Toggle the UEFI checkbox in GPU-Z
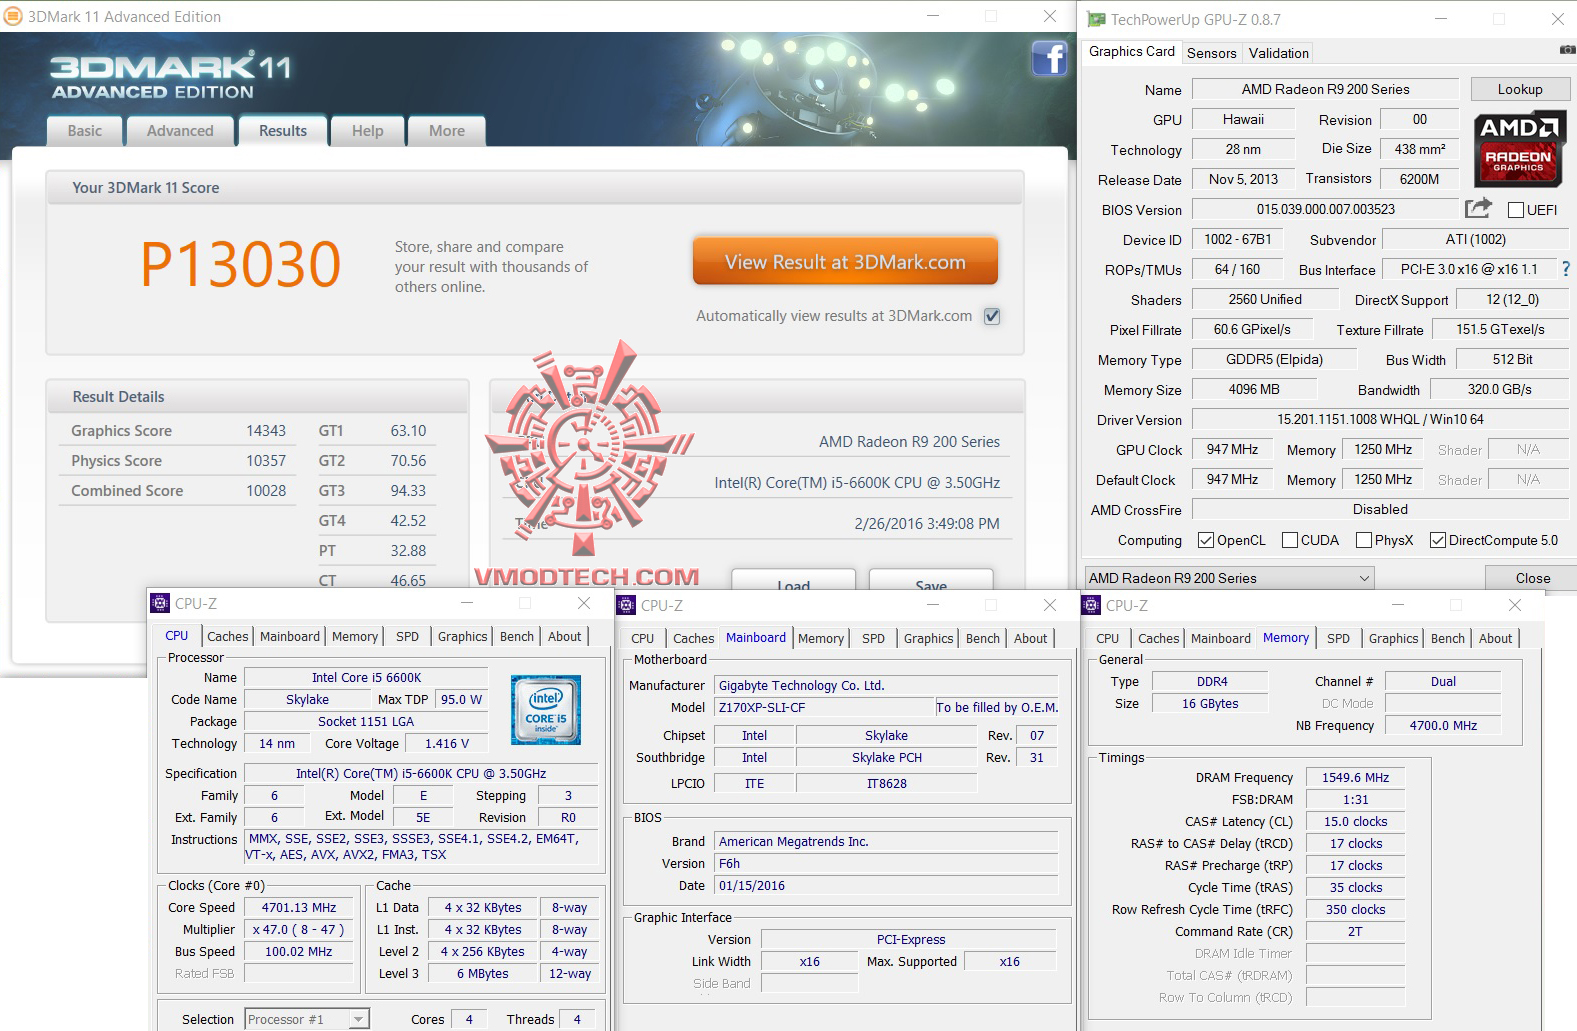Viewport: 1577px width, 1031px height. [x=1516, y=210]
